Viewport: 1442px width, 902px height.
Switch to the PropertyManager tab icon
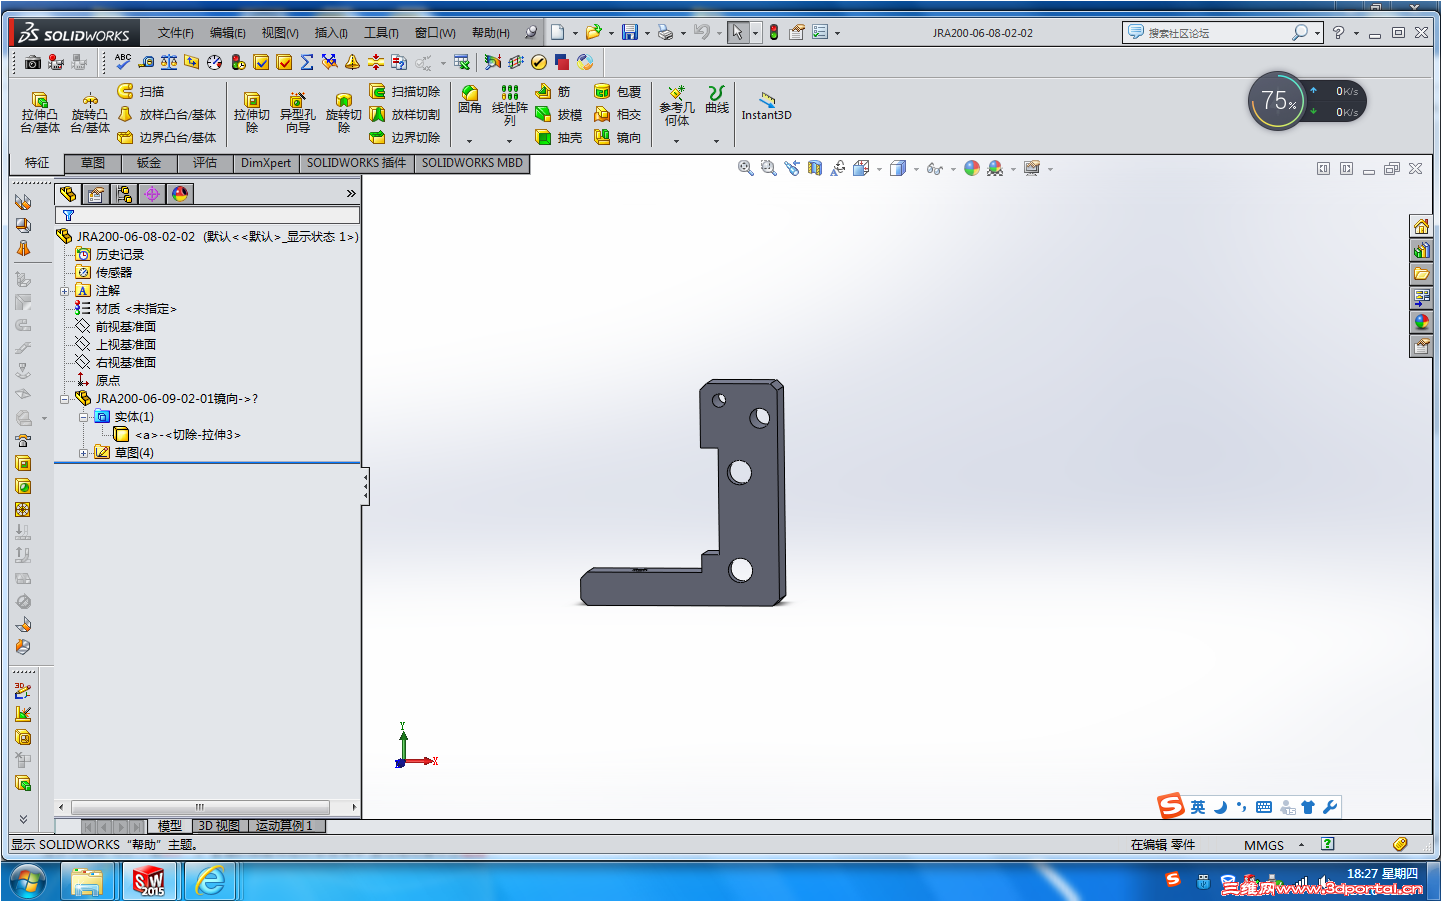(96, 194)
